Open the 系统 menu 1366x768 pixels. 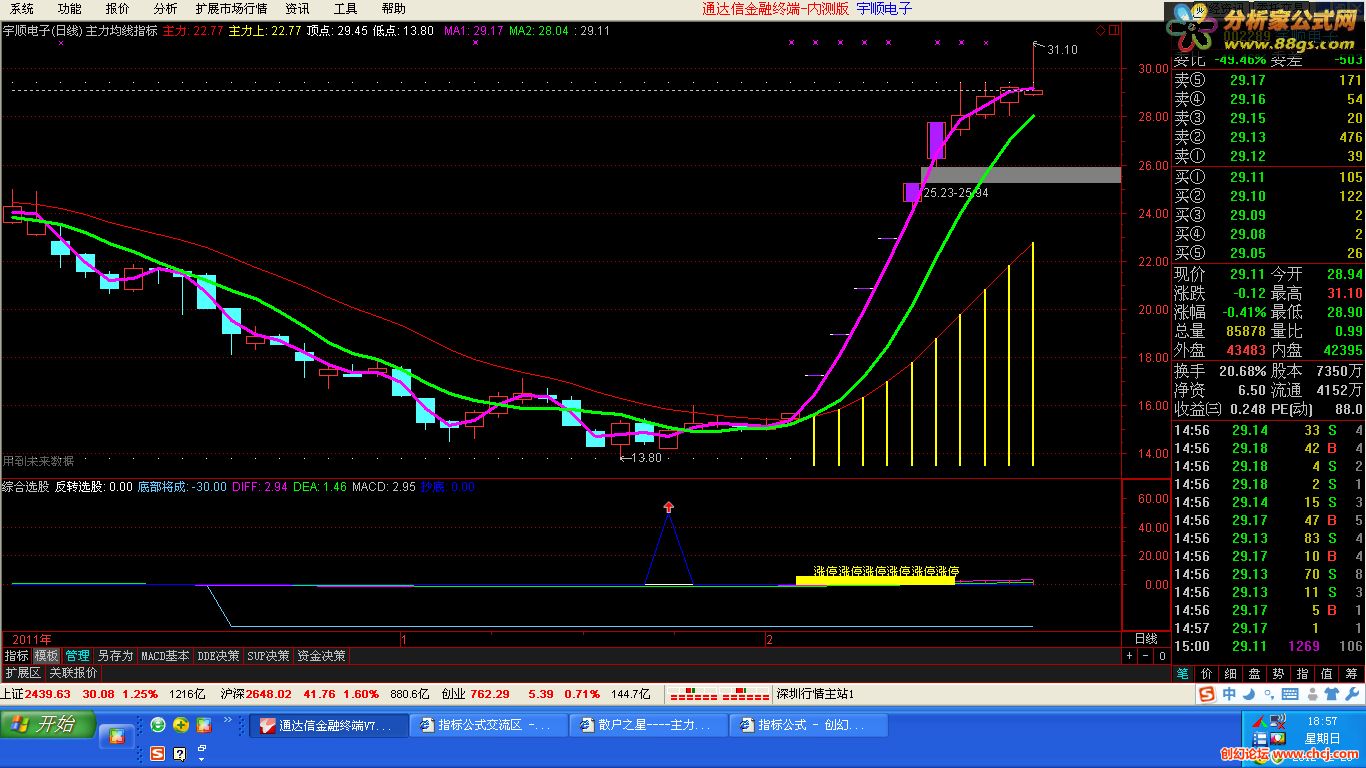[20, 8]
